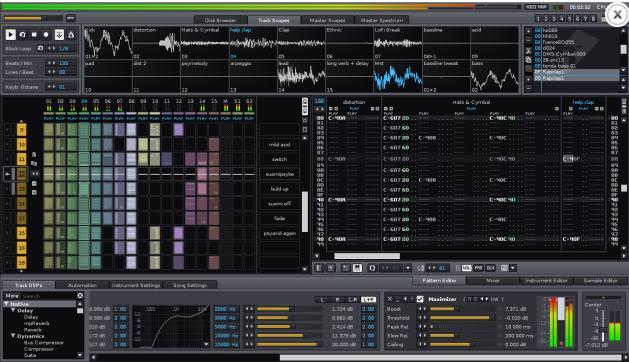Adjust the master volume slider at top left
The height and width of the screenshot is (362, 629).
tap(33, 18)
